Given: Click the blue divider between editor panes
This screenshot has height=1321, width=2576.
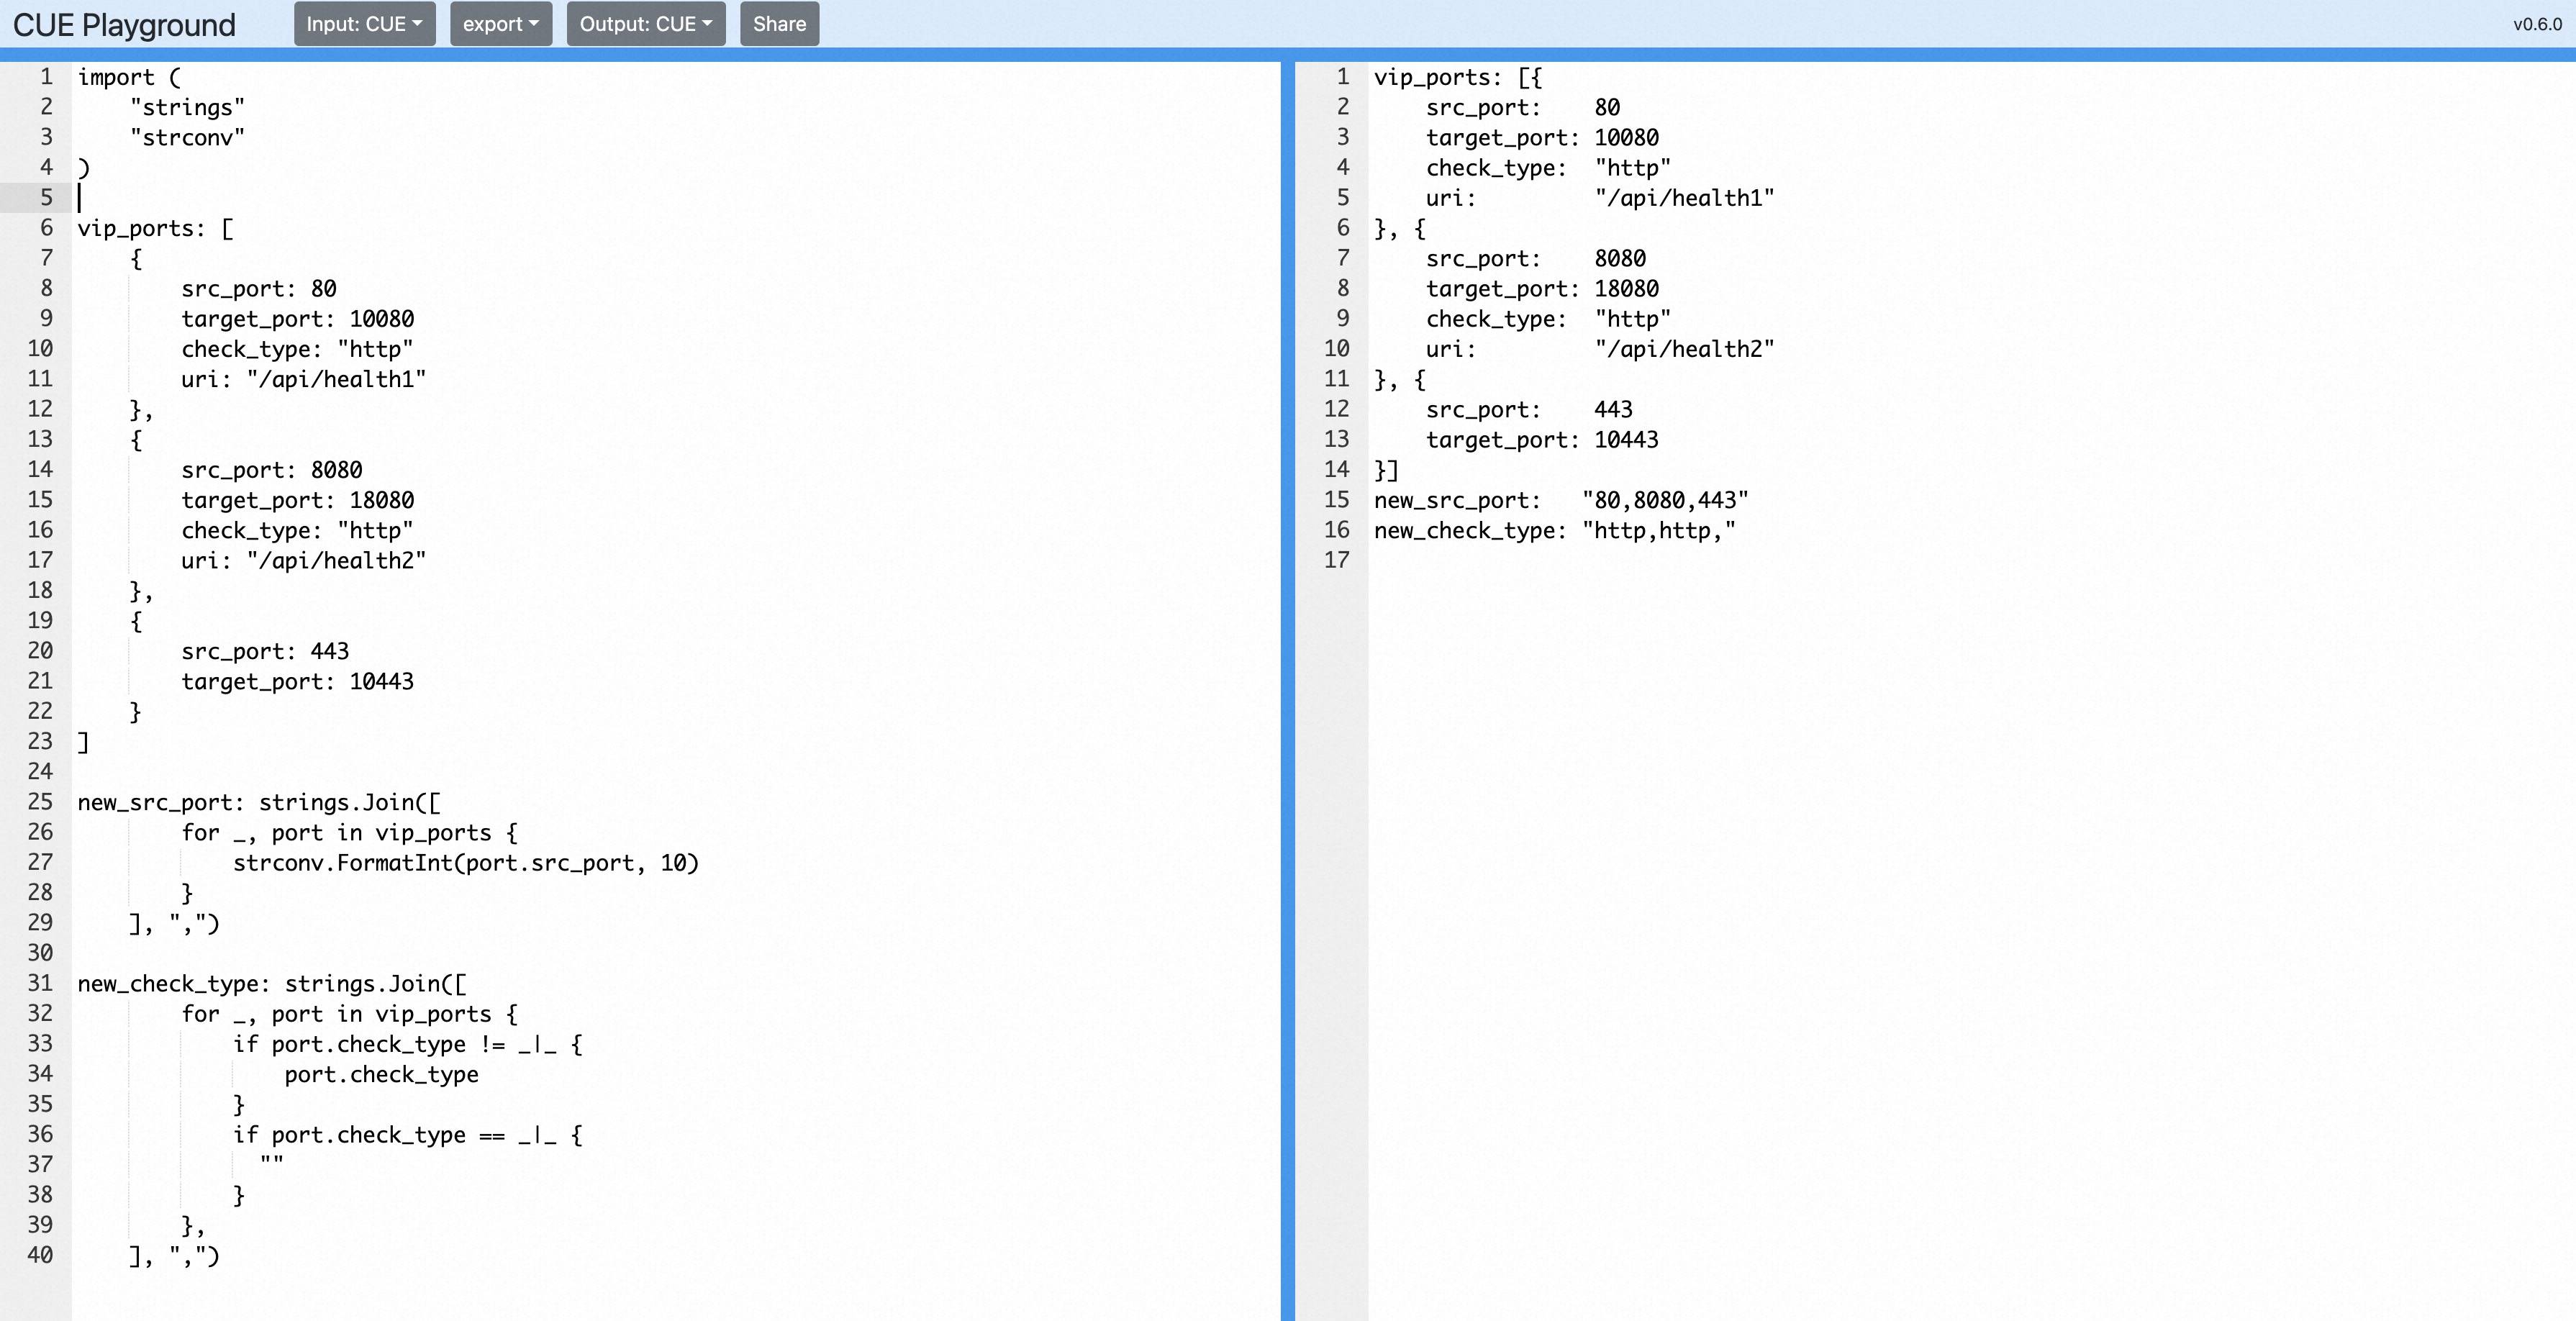Looking at the screenshot, I should 1287,690.
